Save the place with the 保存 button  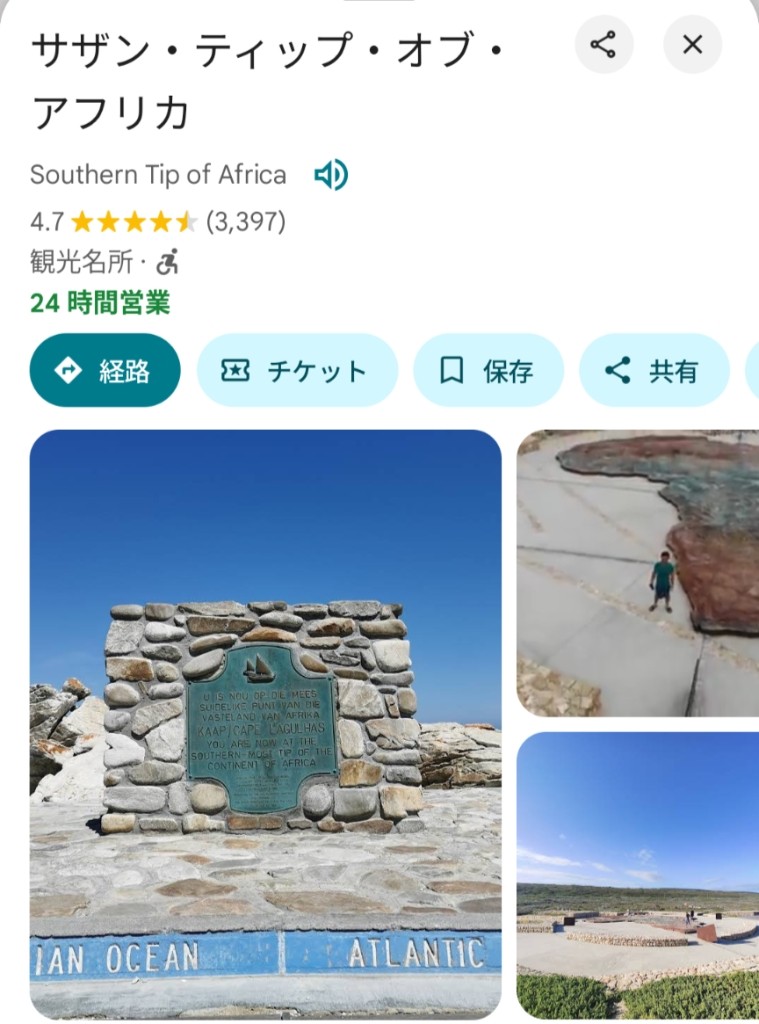click(x=488, y=370)
